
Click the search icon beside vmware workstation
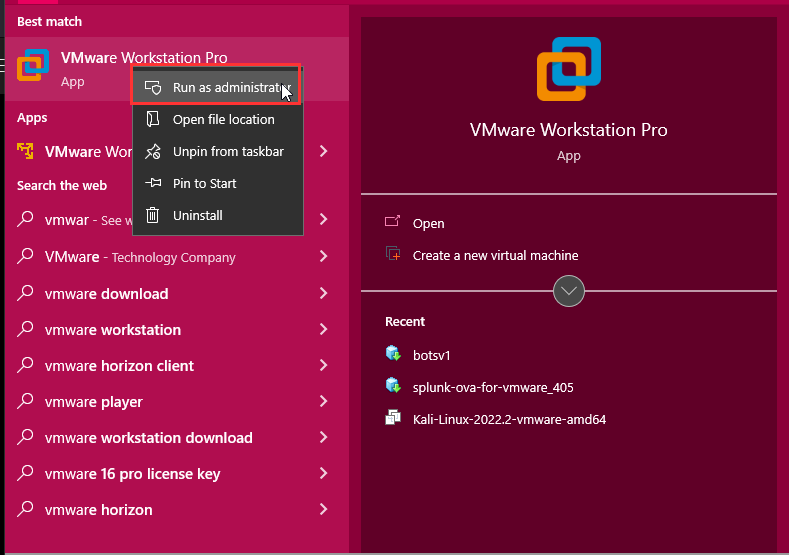pos(25,330)
